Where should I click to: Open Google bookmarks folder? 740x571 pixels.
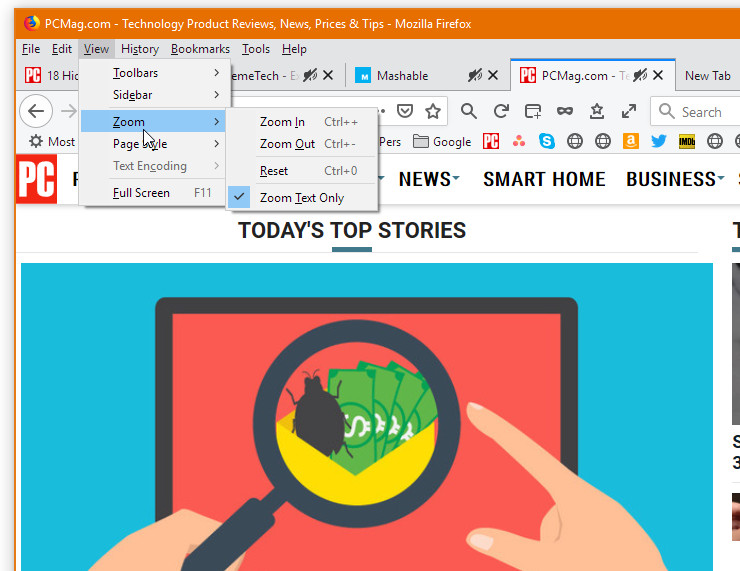click(442, 142)
